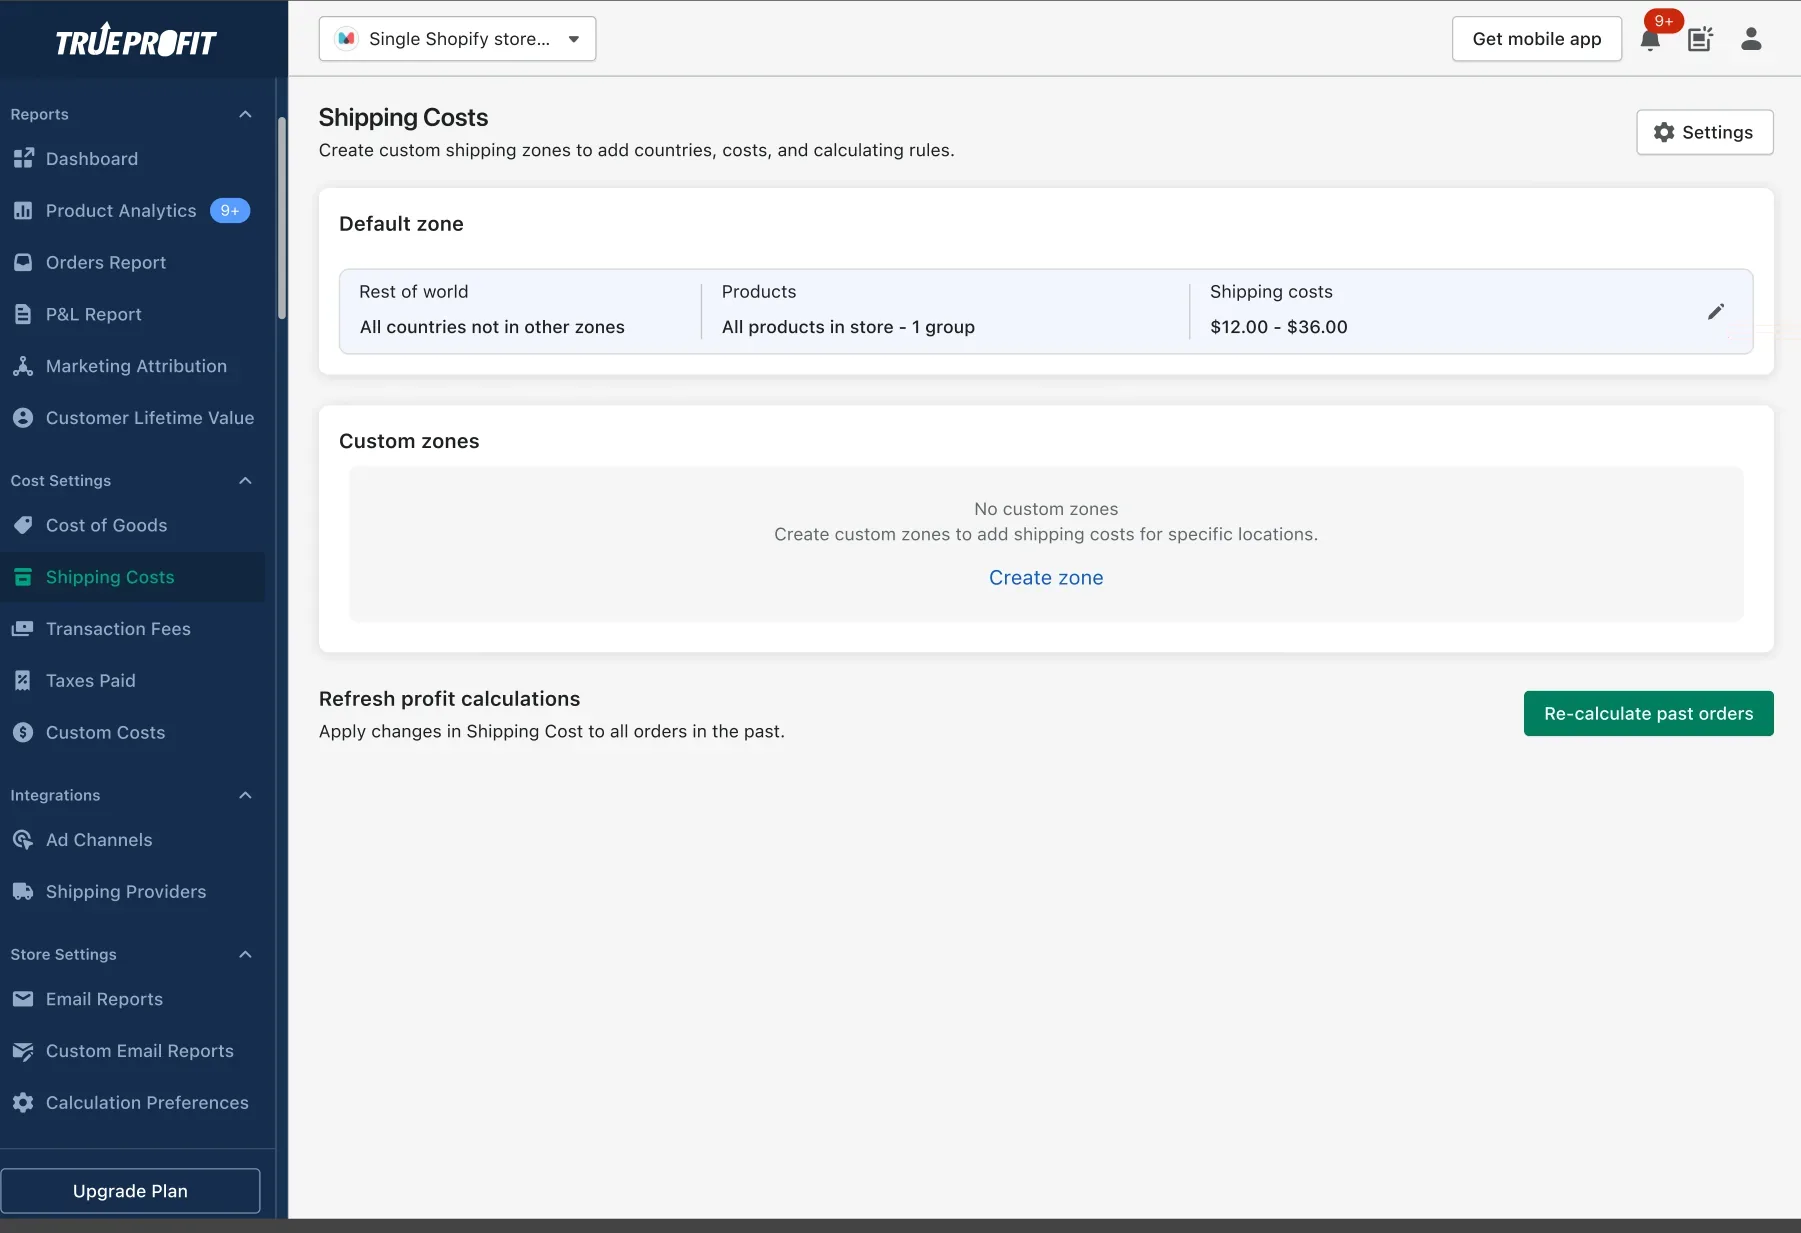This screenshot has height=1233, width=1801.
Task: Collapse the Store Settings section chevron
Action: pos(245,954)
